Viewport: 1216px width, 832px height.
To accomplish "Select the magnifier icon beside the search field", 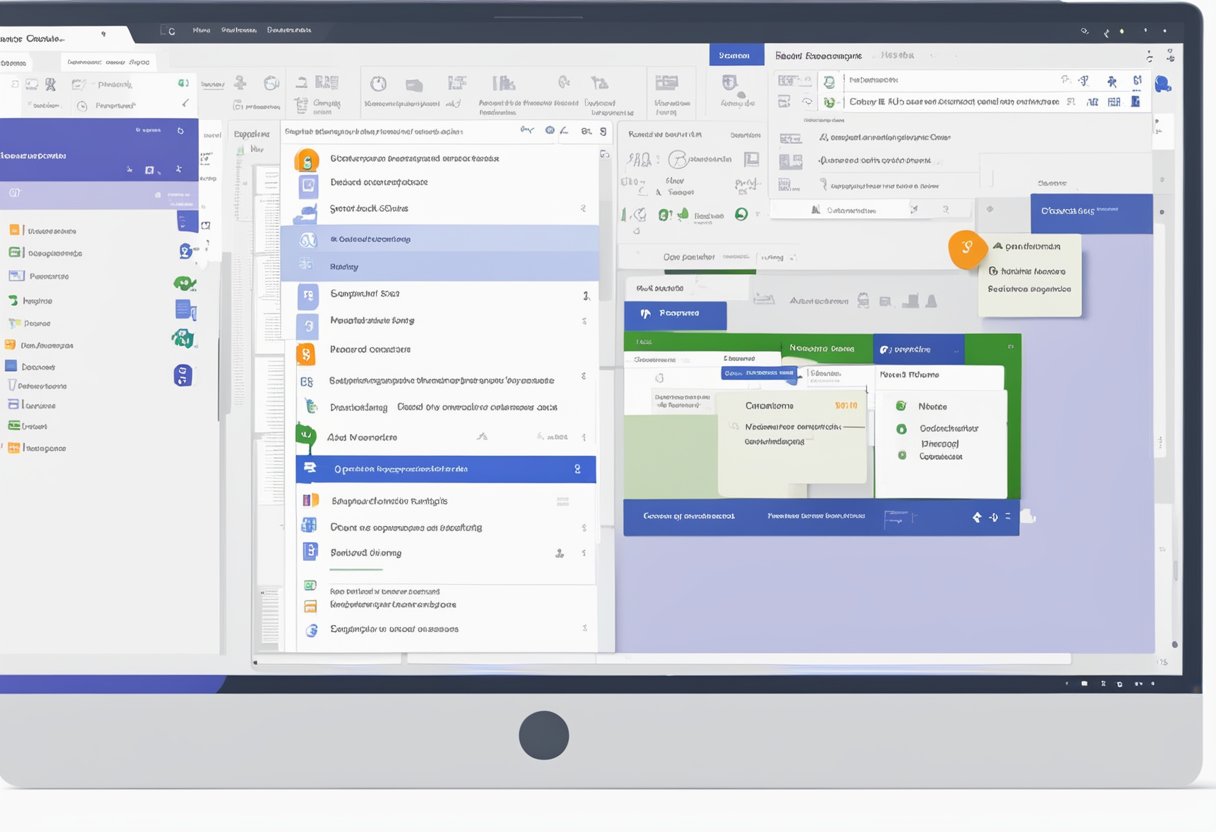I will coord(527,130).
